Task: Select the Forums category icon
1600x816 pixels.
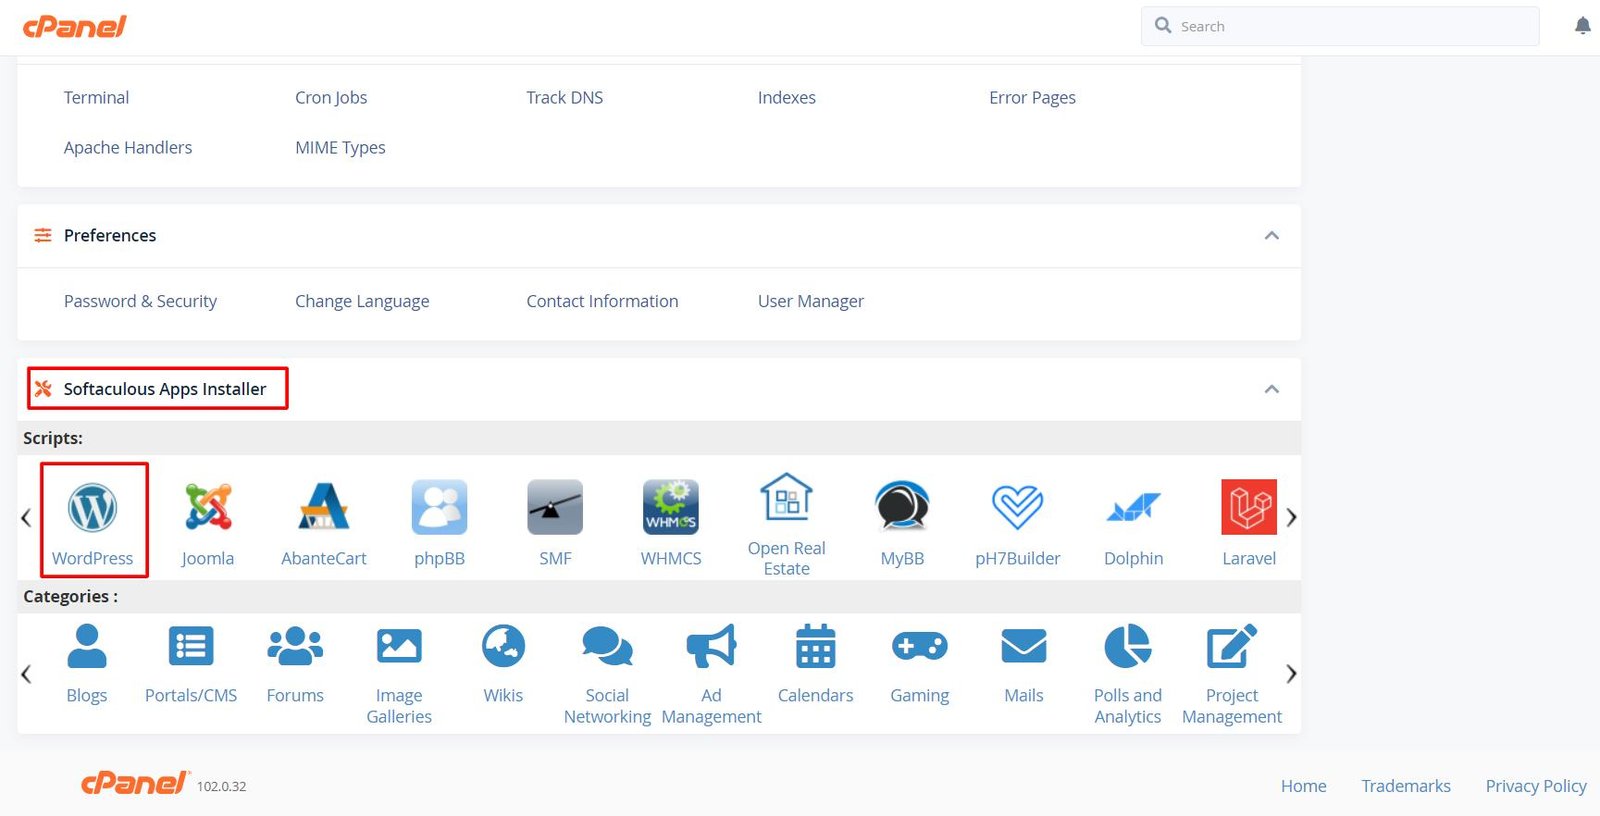Action: (x=295, y=646)
